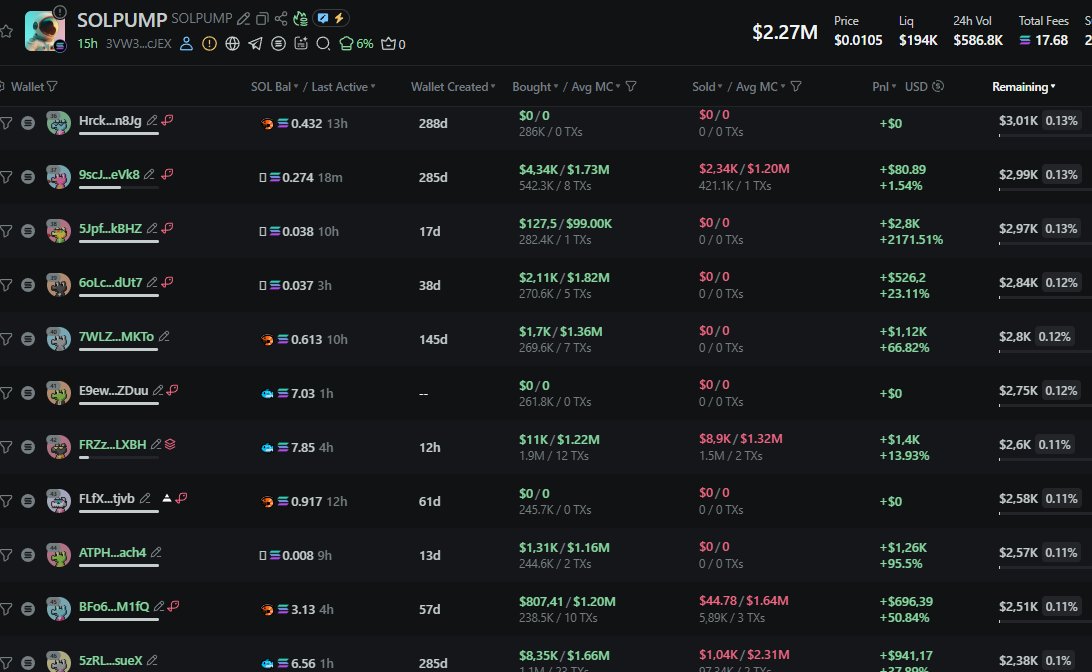Open the token website globe icon
Screen dimensions: 1092x672
[x=232, y=43]
